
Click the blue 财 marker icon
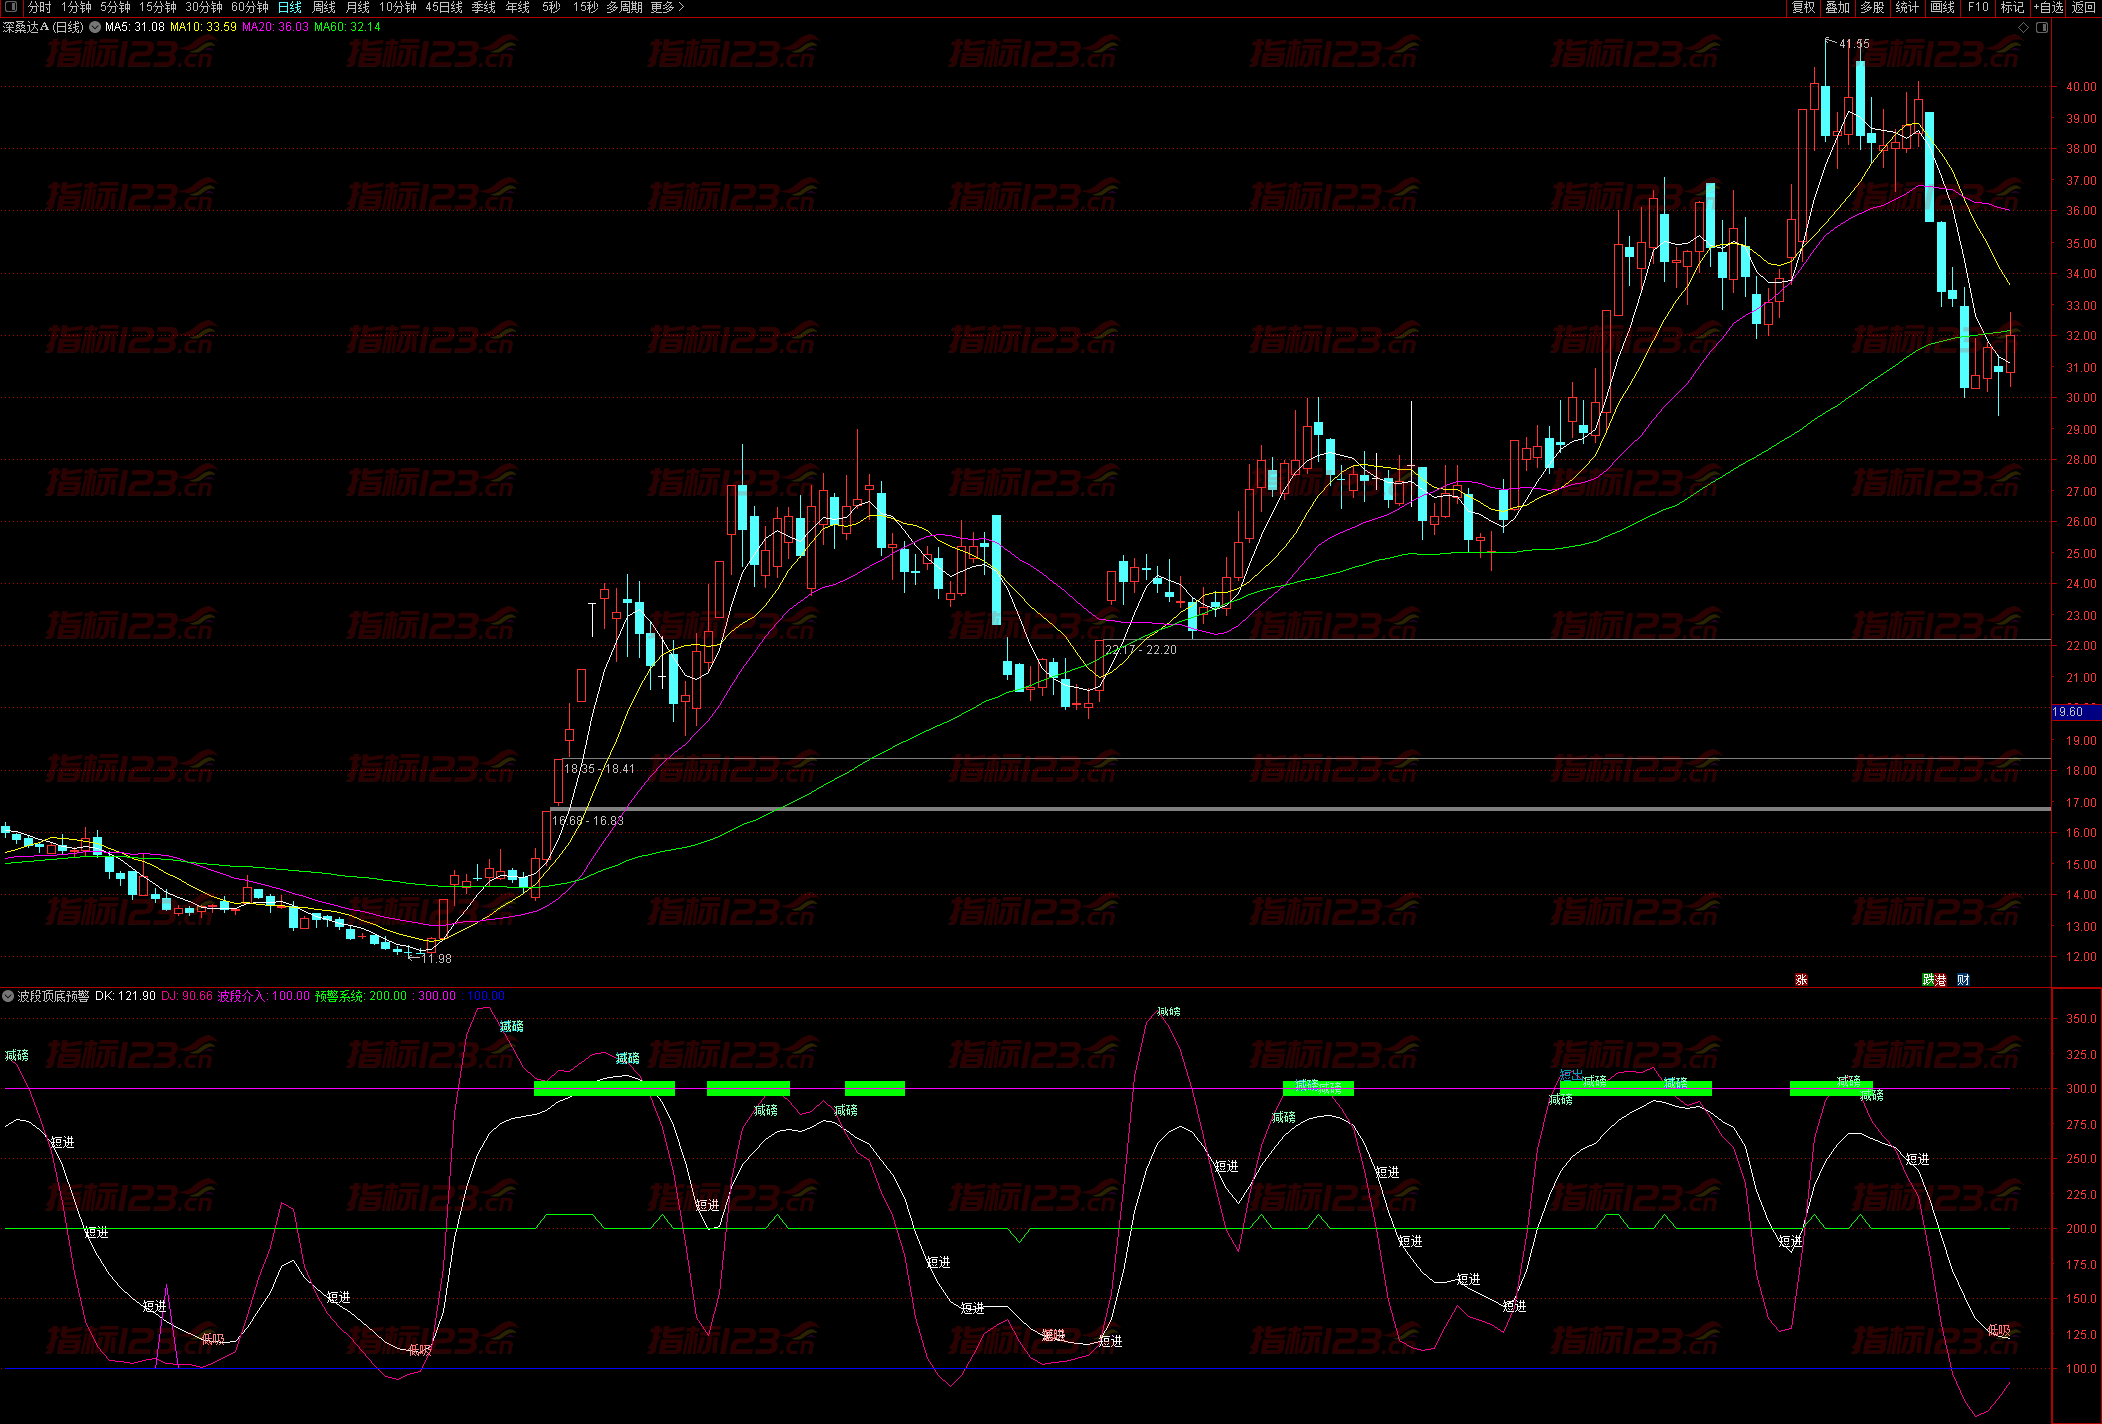[x=1963, y=980]
